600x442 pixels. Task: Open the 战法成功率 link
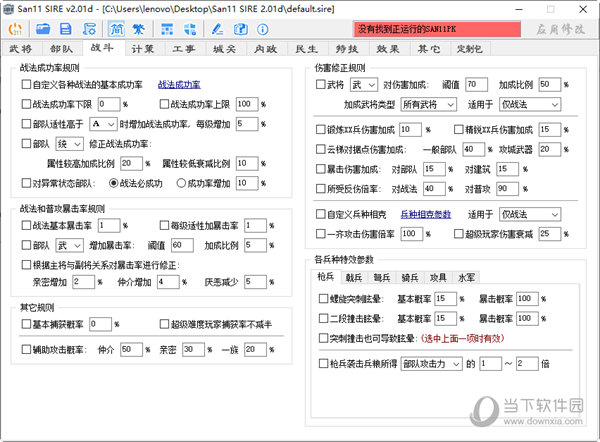click(179, 85)
